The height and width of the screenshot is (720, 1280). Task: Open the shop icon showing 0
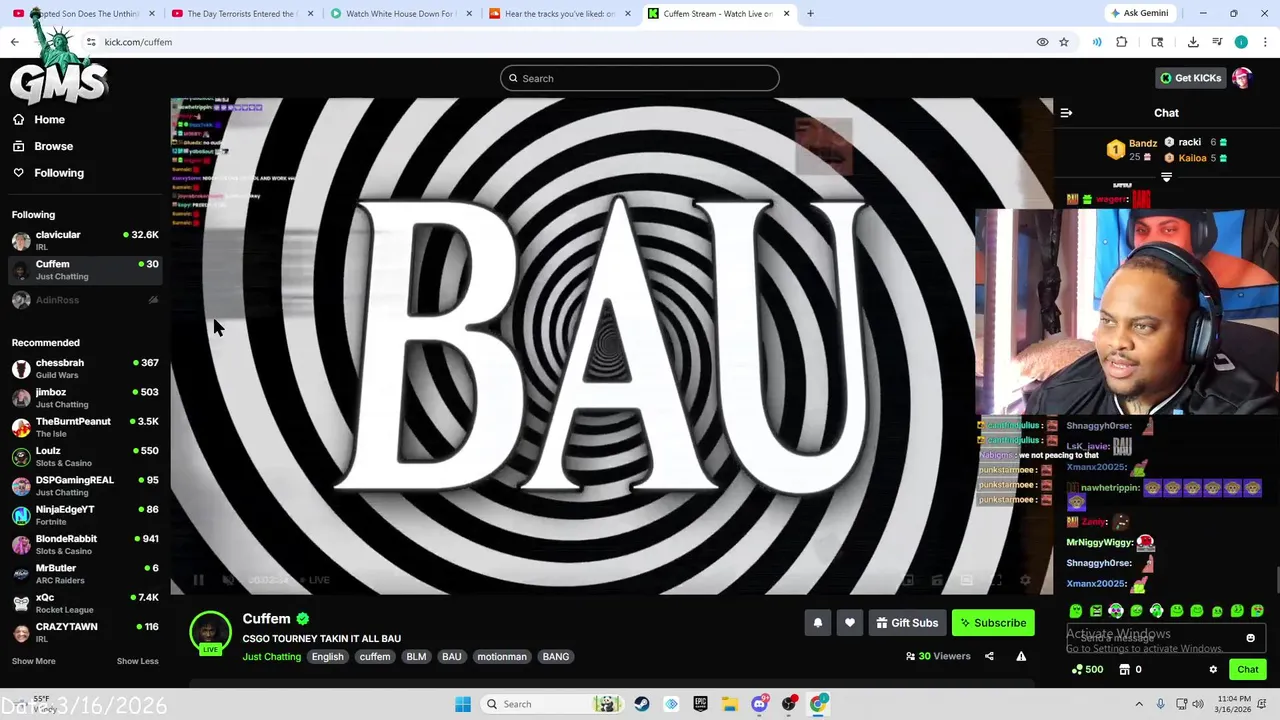1130,670
